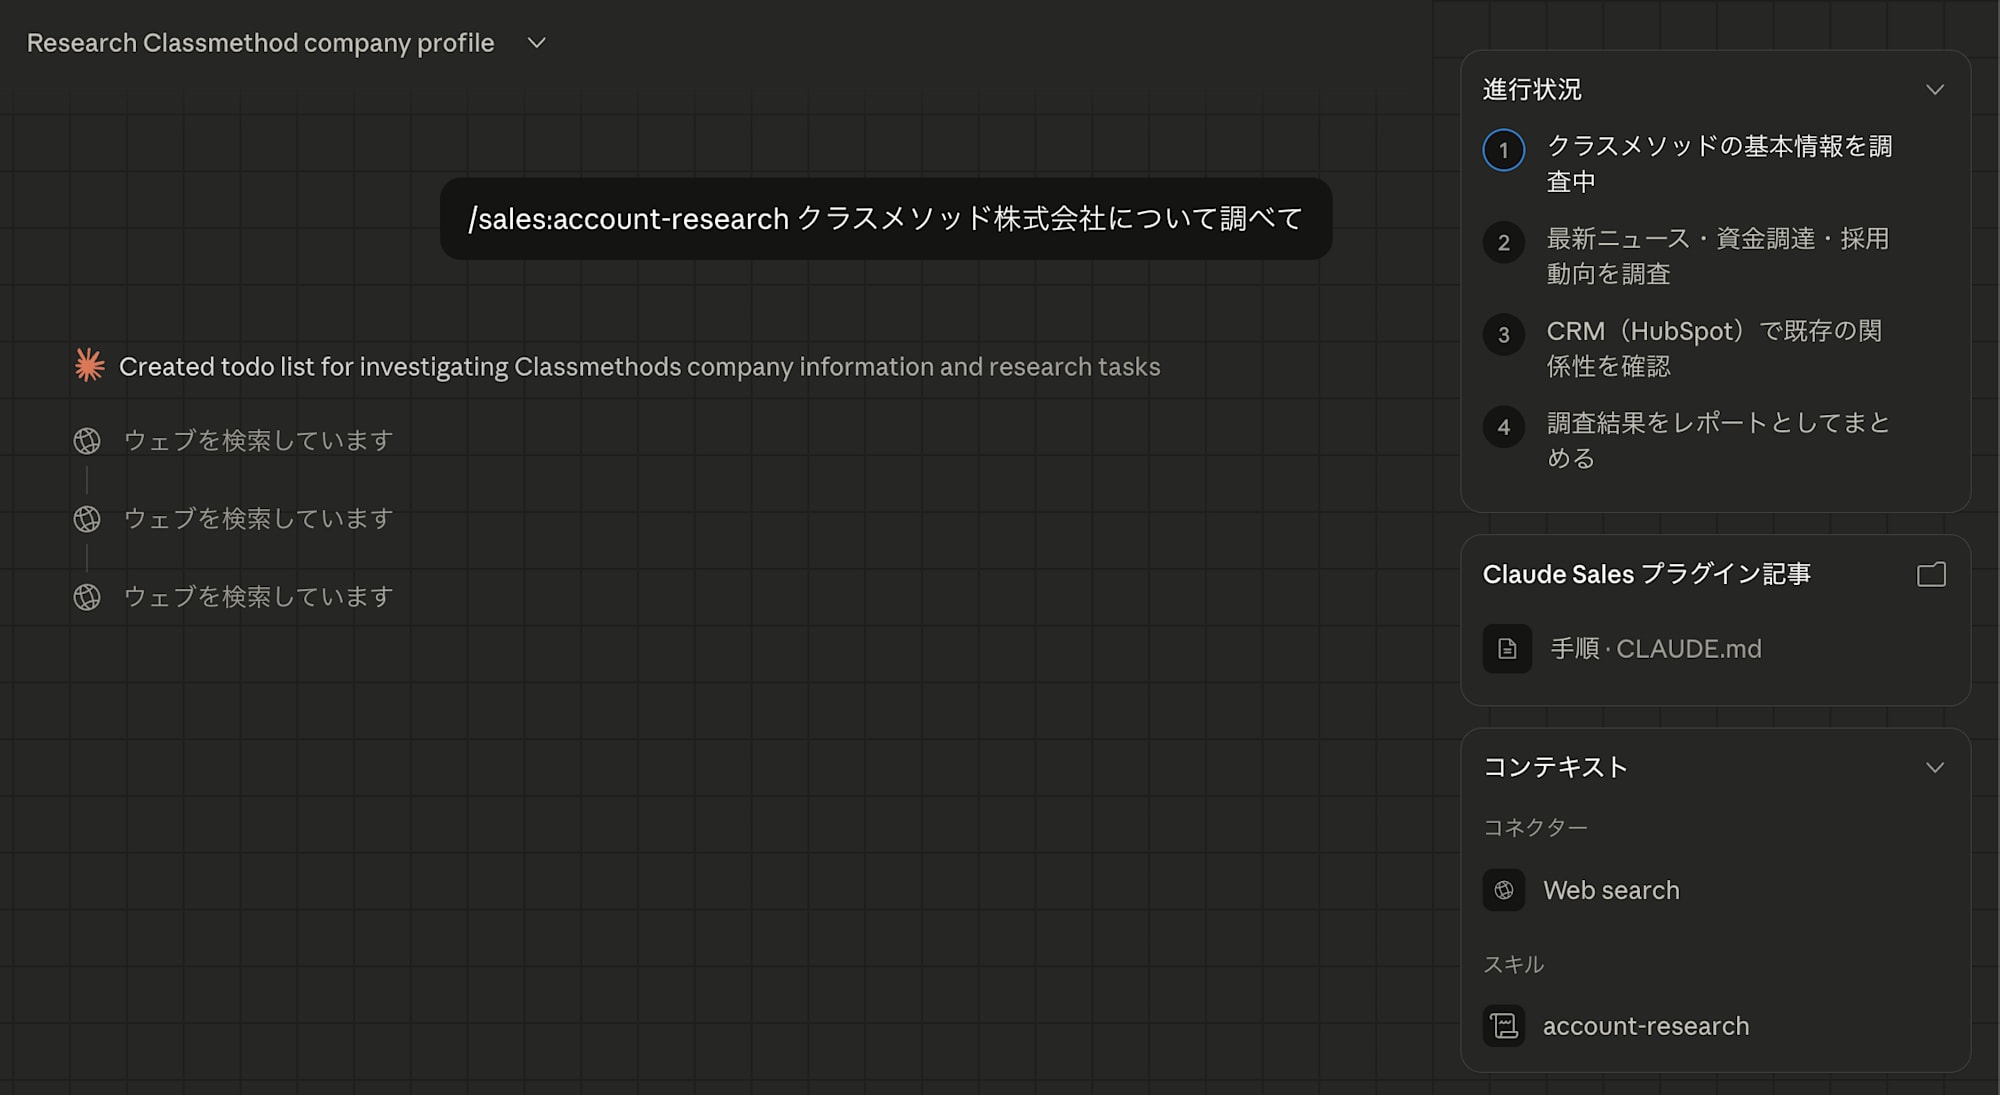
Task: Collapse the コンテキスト panel chevron
Action: (1936, 768)
